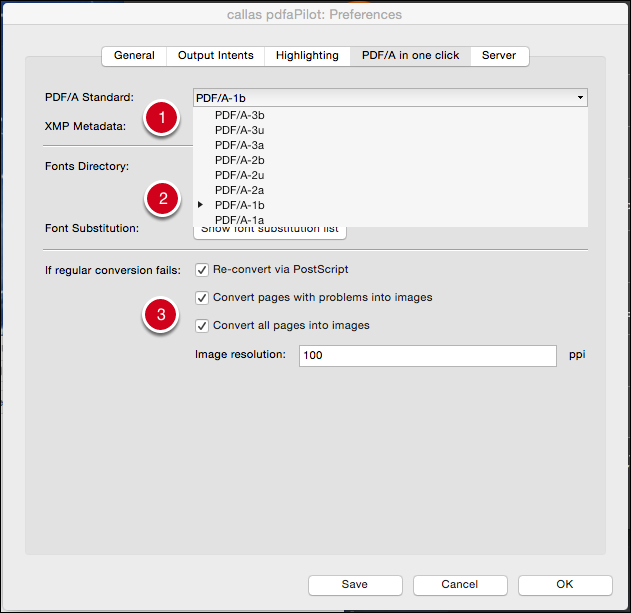Click the Image resolution input field
The image size is (631, 613).
click(428, 355)
